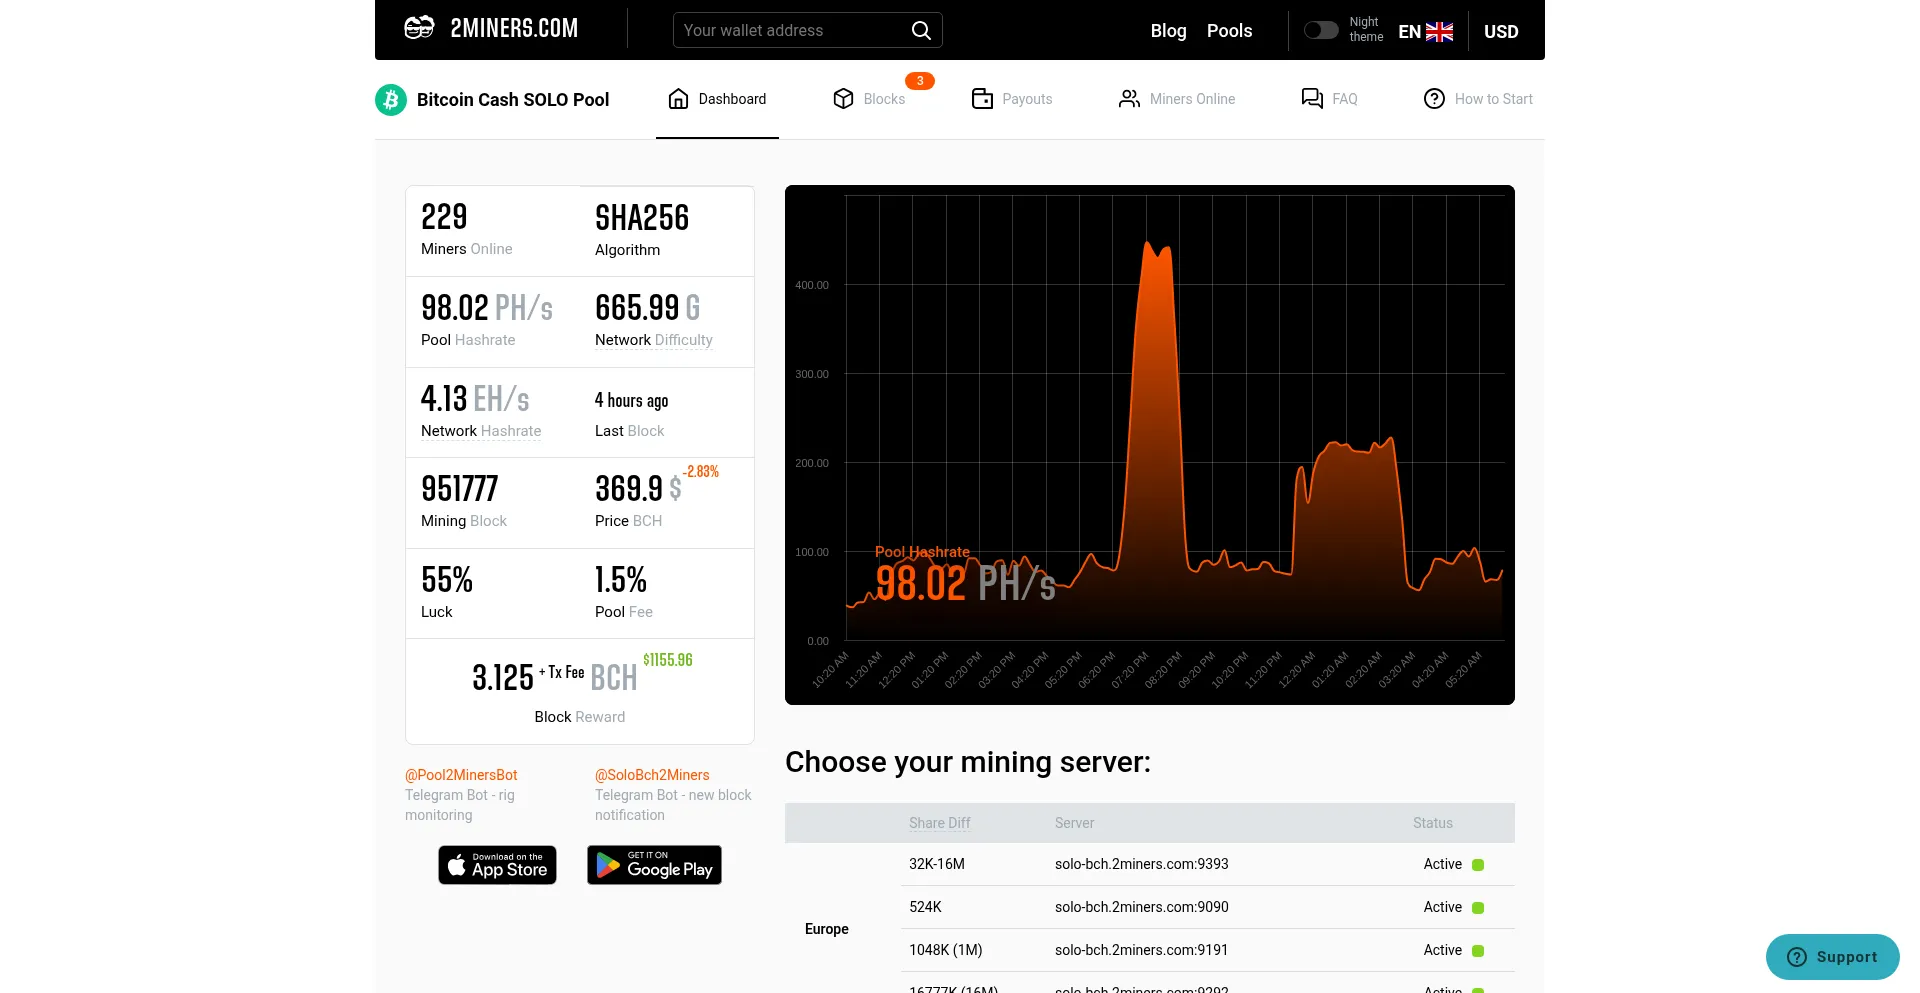Click the 400.00 y-axis label on chart

click(x=812, y=285)
